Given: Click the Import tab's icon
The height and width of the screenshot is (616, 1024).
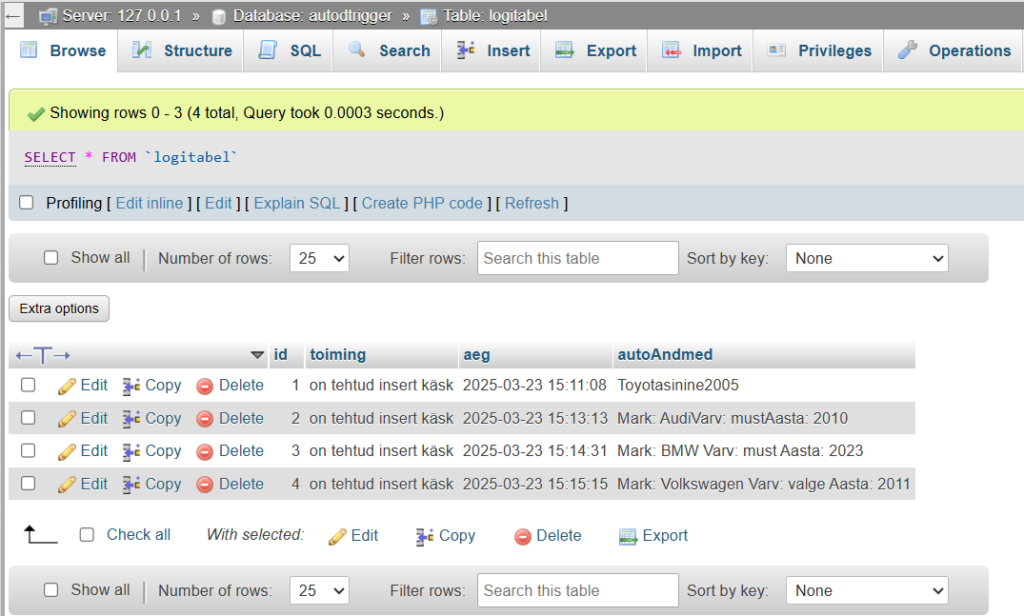Looking at the screenshot, I should (x=671, y=50).
